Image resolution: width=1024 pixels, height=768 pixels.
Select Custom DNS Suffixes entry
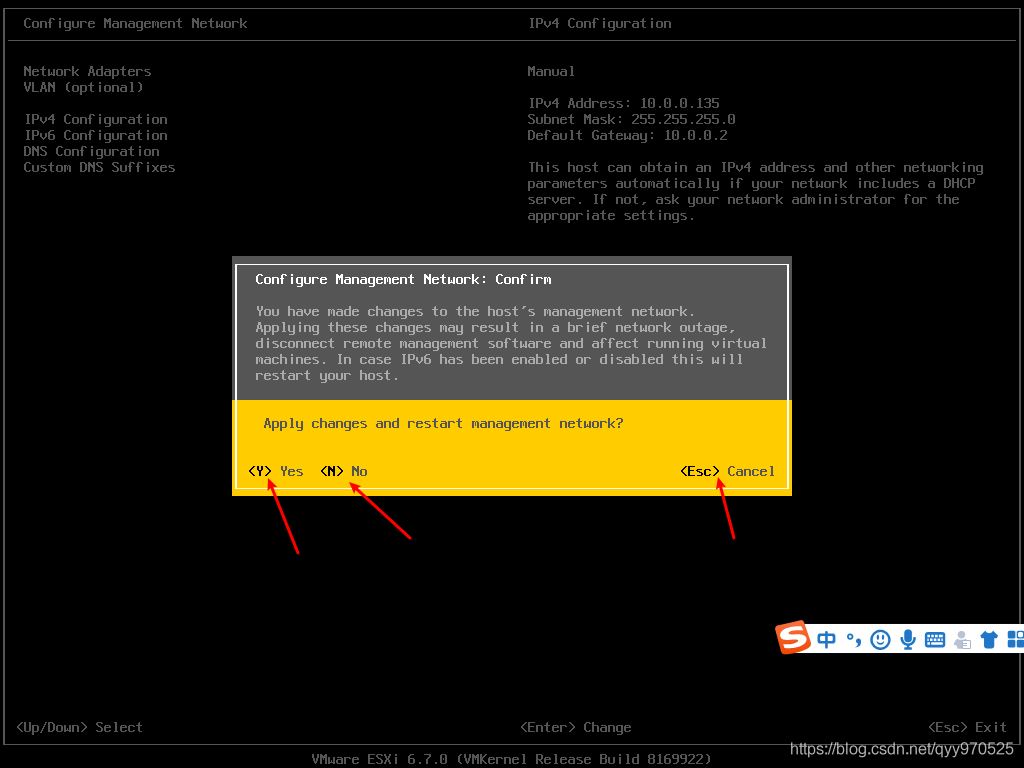(x=99, y=167)
